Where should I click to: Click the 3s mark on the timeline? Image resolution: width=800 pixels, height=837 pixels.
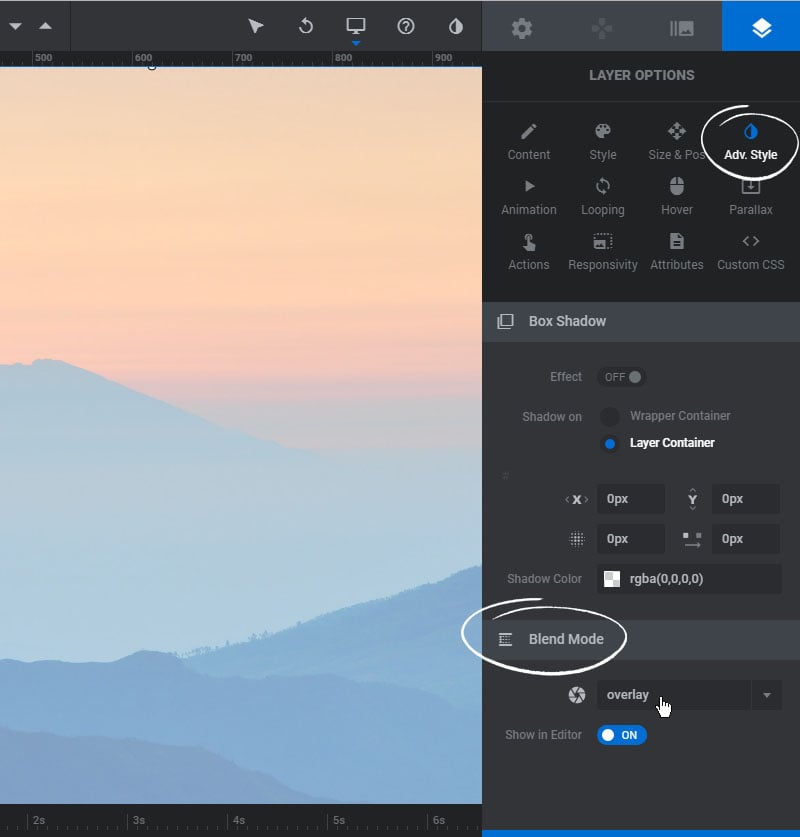tap(139, 820)
